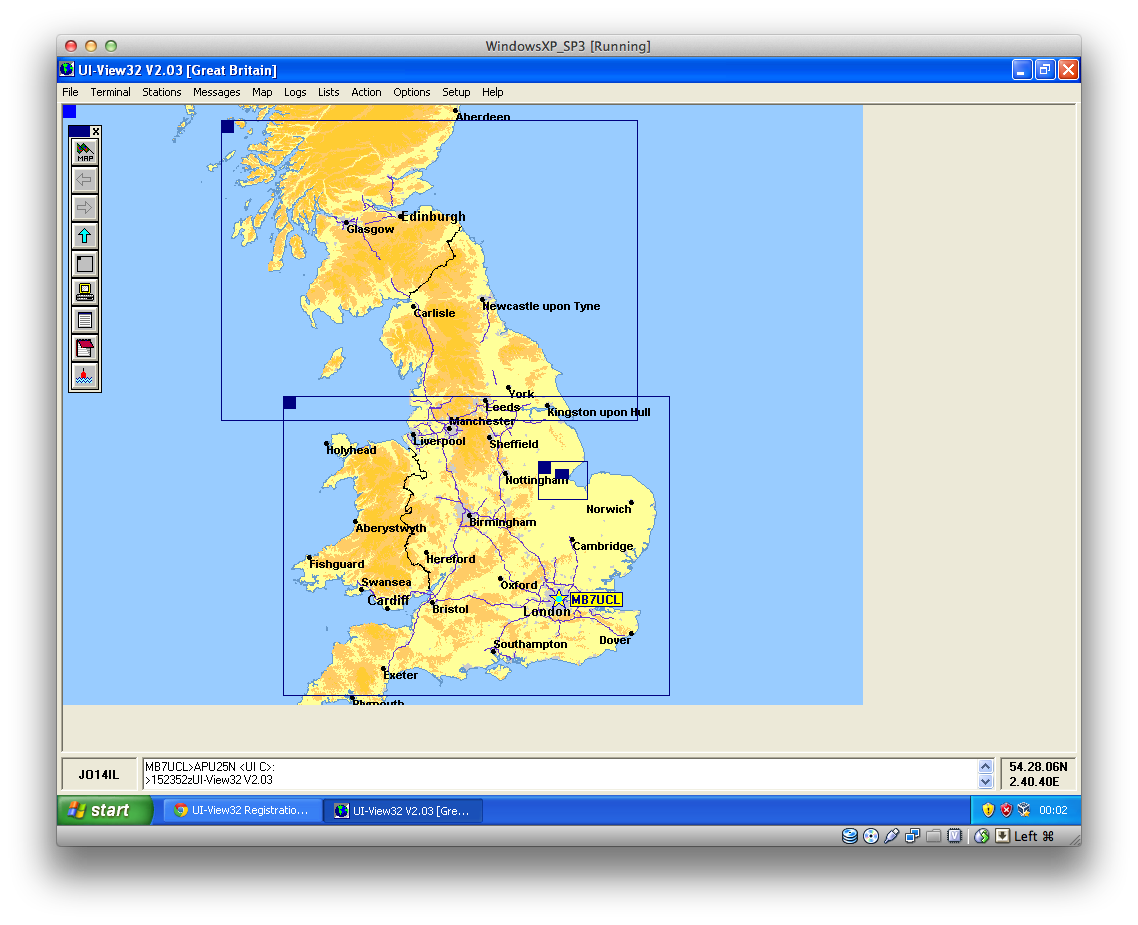Click the greyed left arrow (previous map) button

85,180
